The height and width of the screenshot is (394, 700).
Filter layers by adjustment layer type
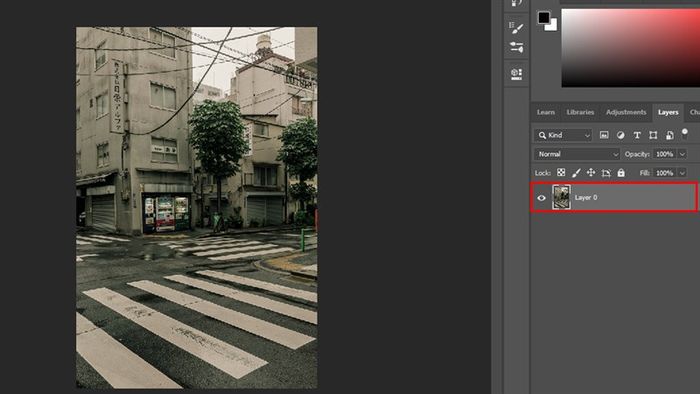621,135
